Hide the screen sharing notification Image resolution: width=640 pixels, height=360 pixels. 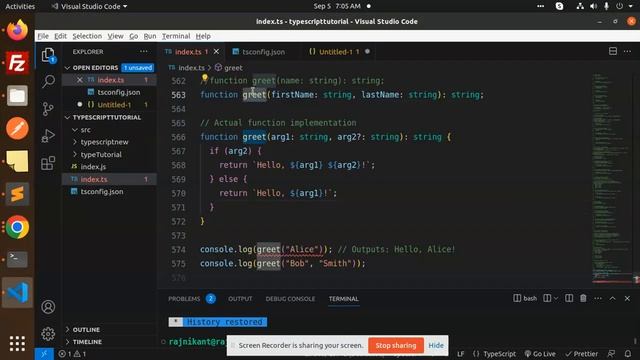[436, 345]
